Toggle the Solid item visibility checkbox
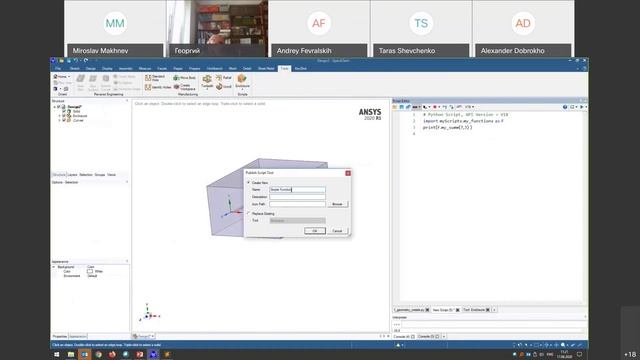Screen dimensions: 640x360 click(64, 111)
